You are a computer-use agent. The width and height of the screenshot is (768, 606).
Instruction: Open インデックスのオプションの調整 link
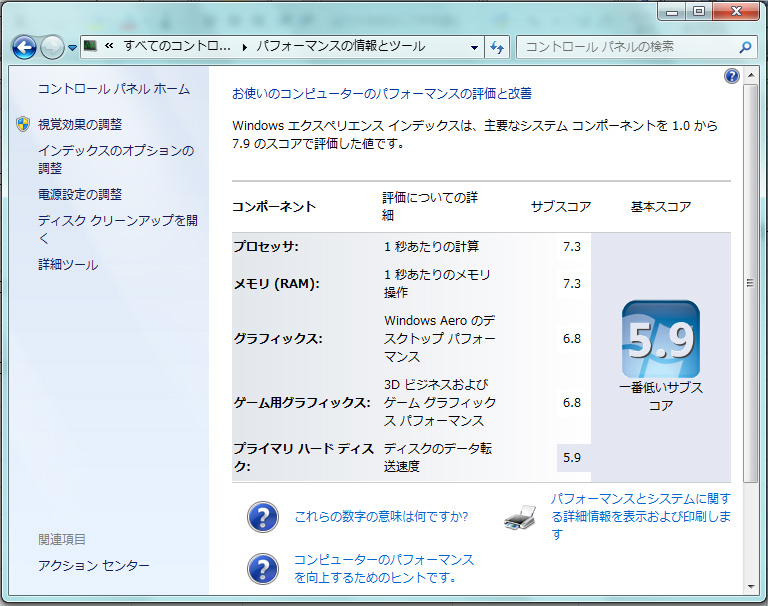tap(116, 159)
